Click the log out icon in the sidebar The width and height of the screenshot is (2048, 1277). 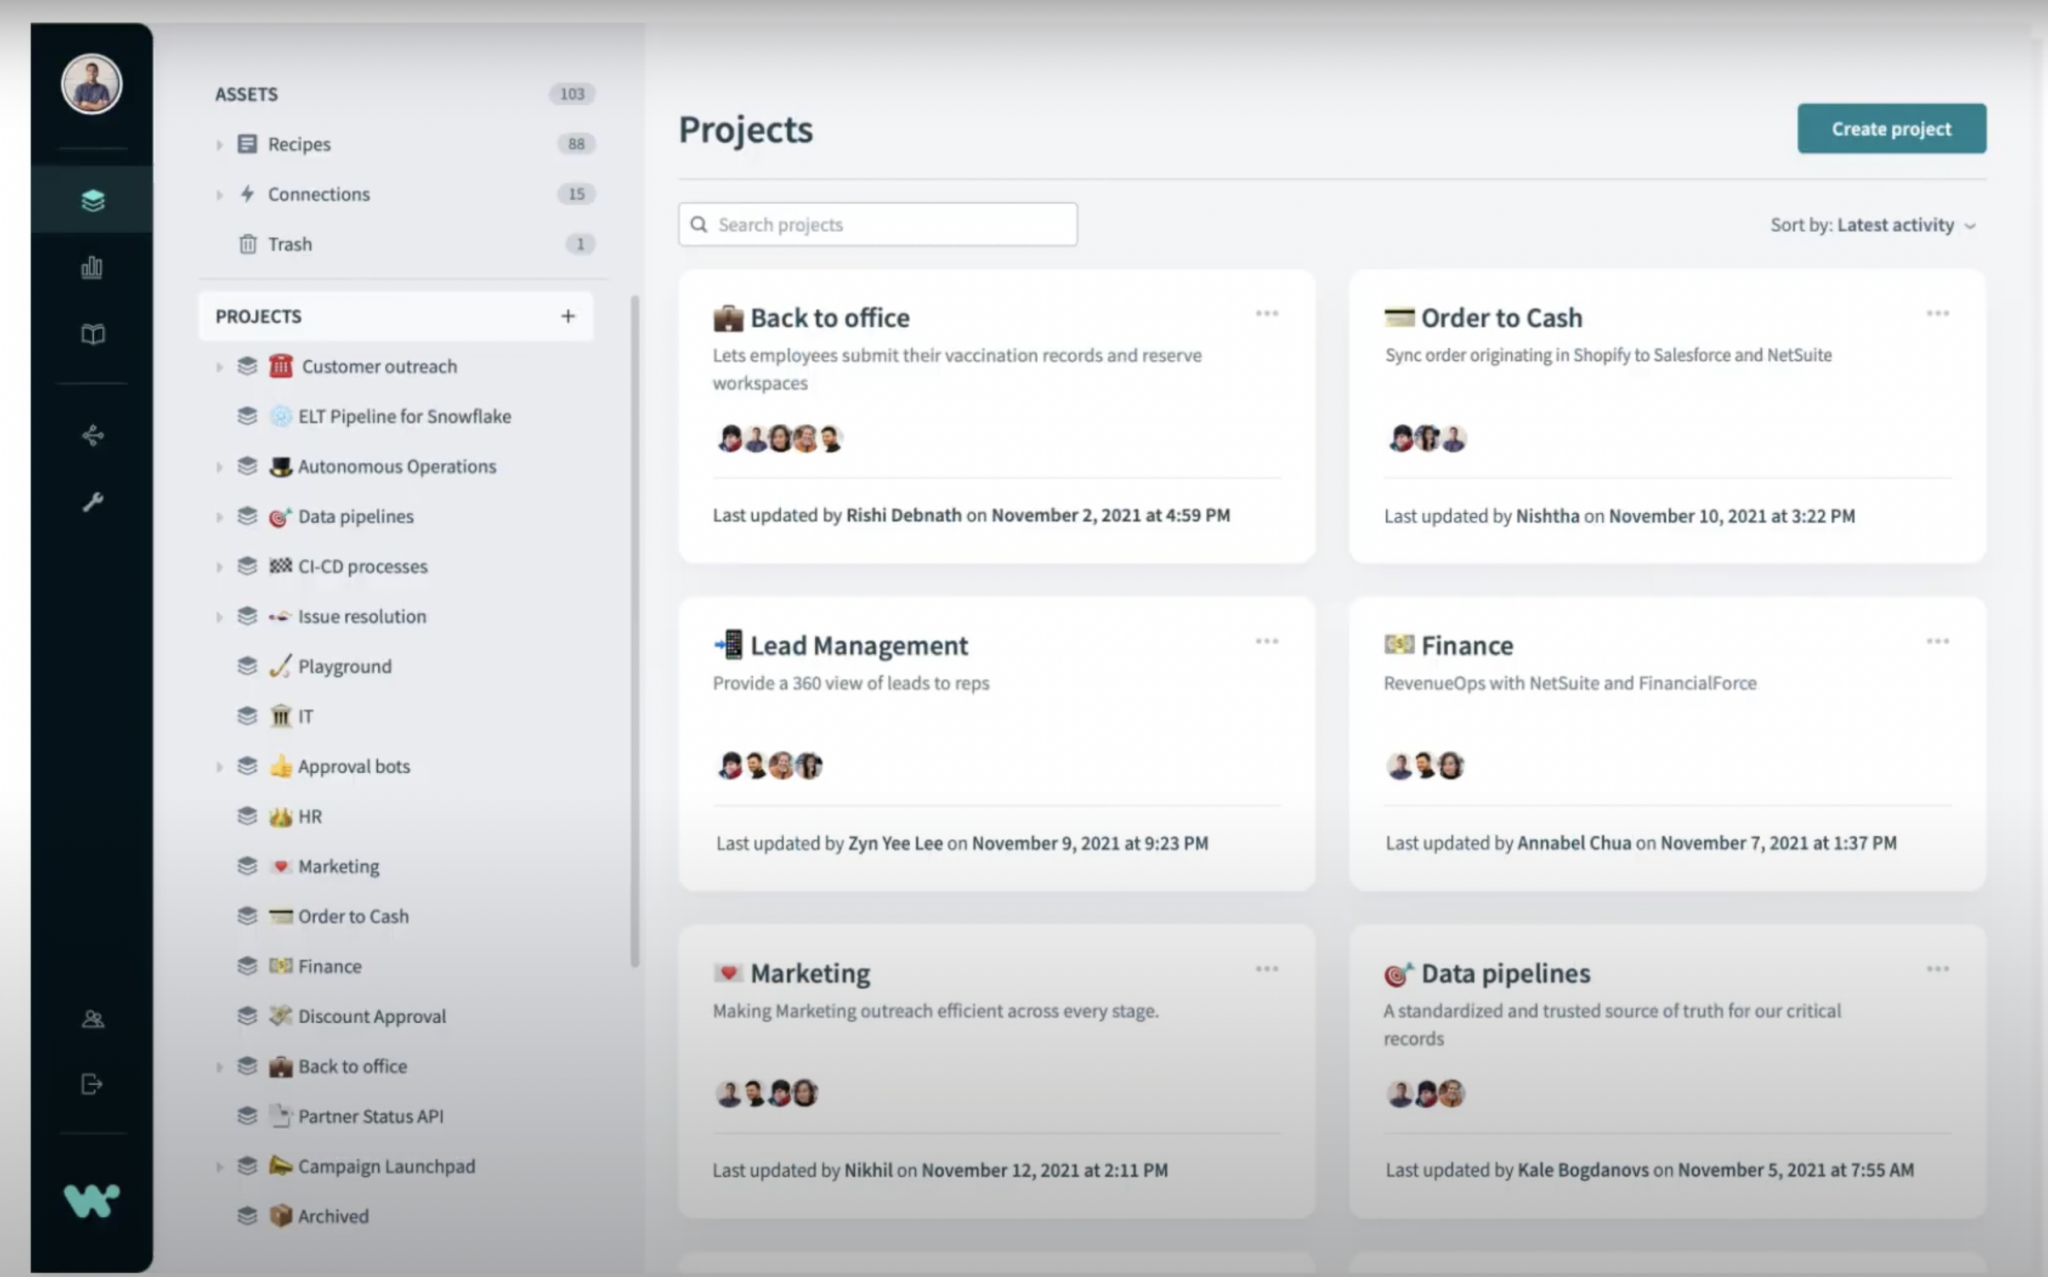point(91,1084)
